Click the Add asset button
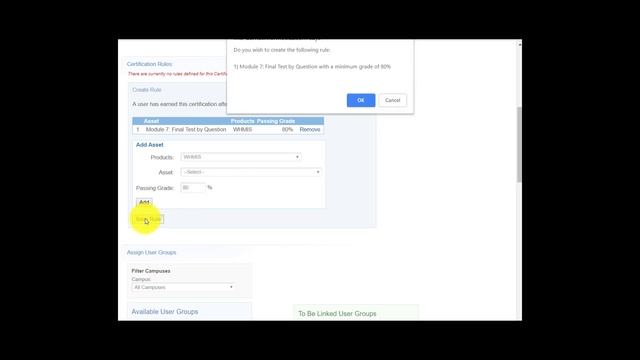 144,202
